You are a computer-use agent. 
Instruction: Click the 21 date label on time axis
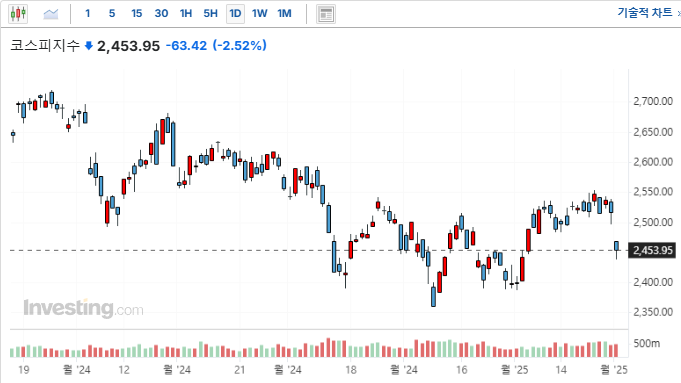click(239, 370)
